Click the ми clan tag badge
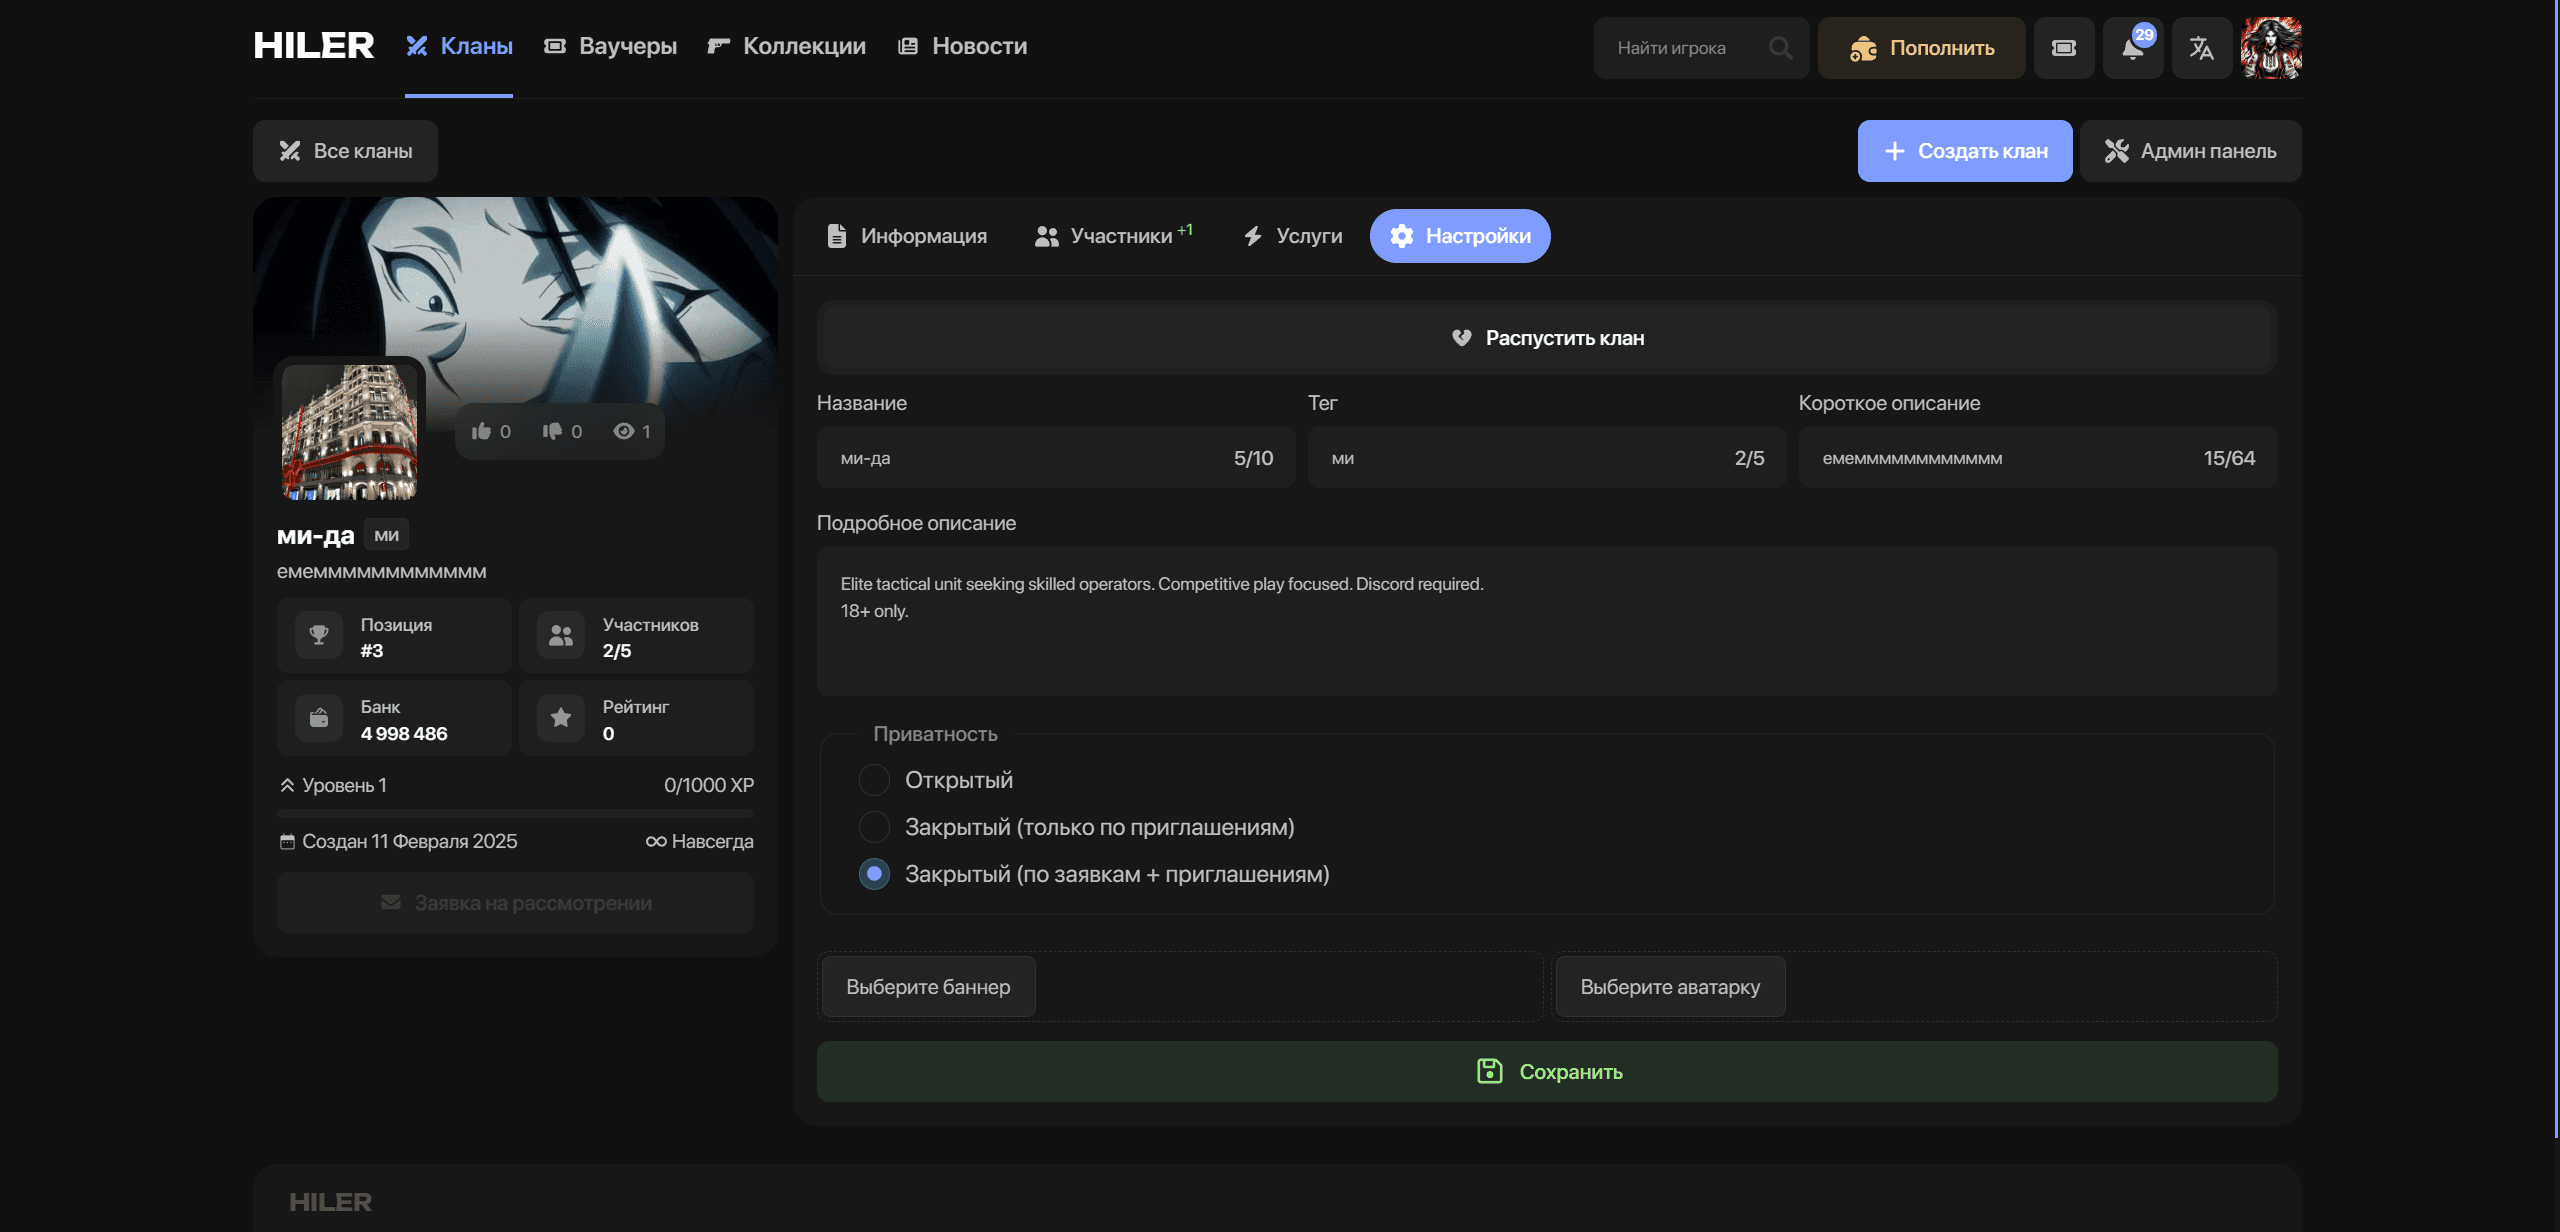The image size is (2560, 1232). [386, 535]
